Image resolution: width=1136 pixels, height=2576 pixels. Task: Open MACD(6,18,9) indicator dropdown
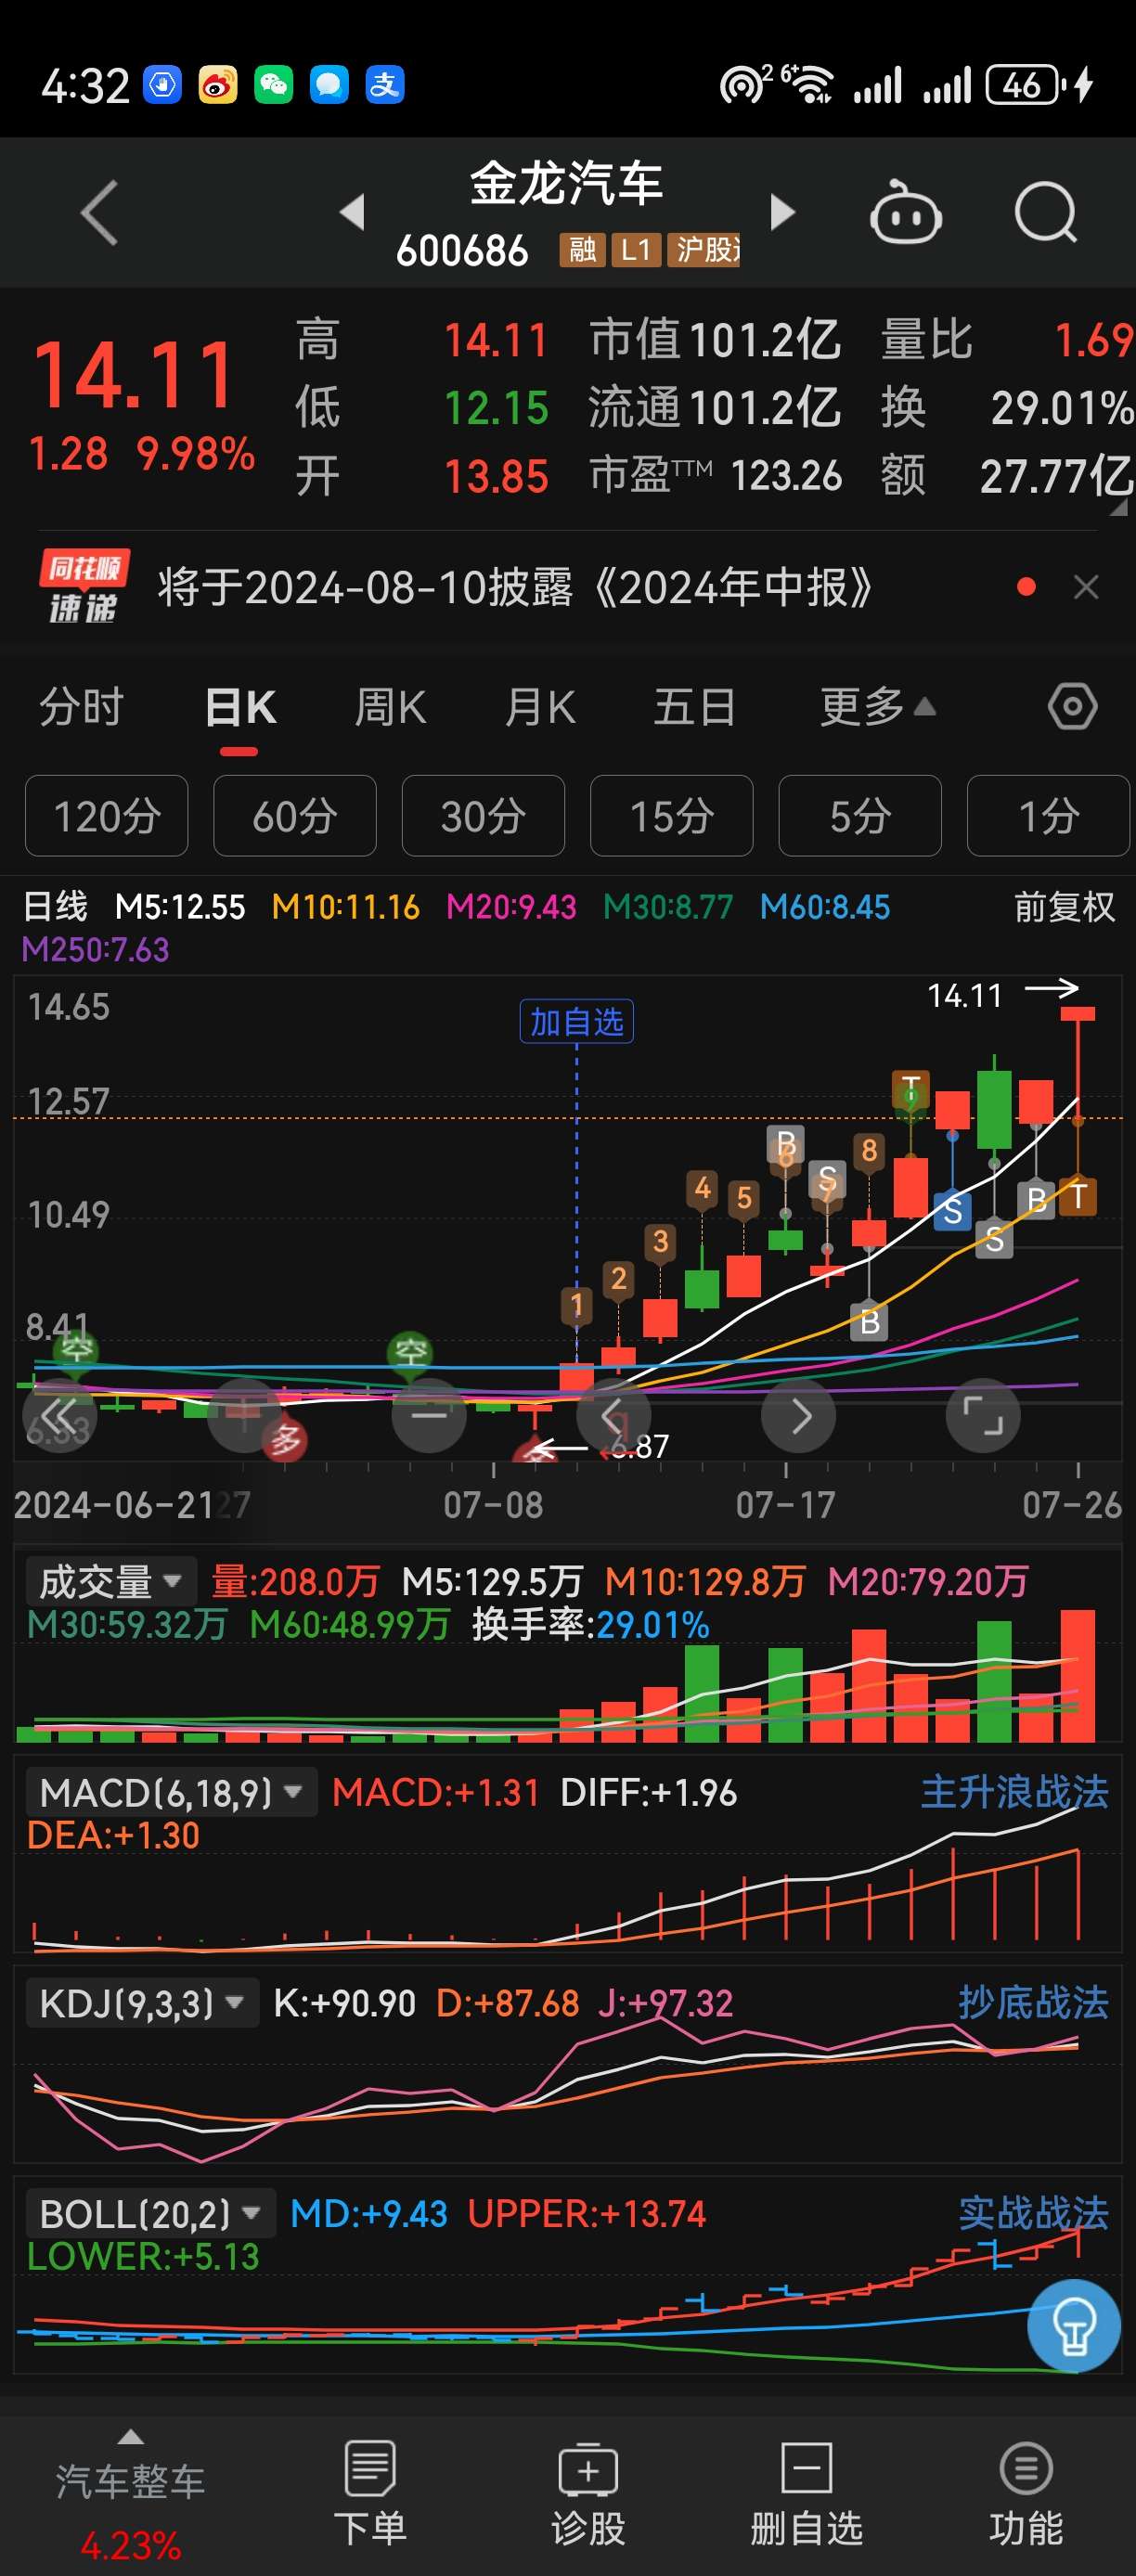tap(171, 1793)
